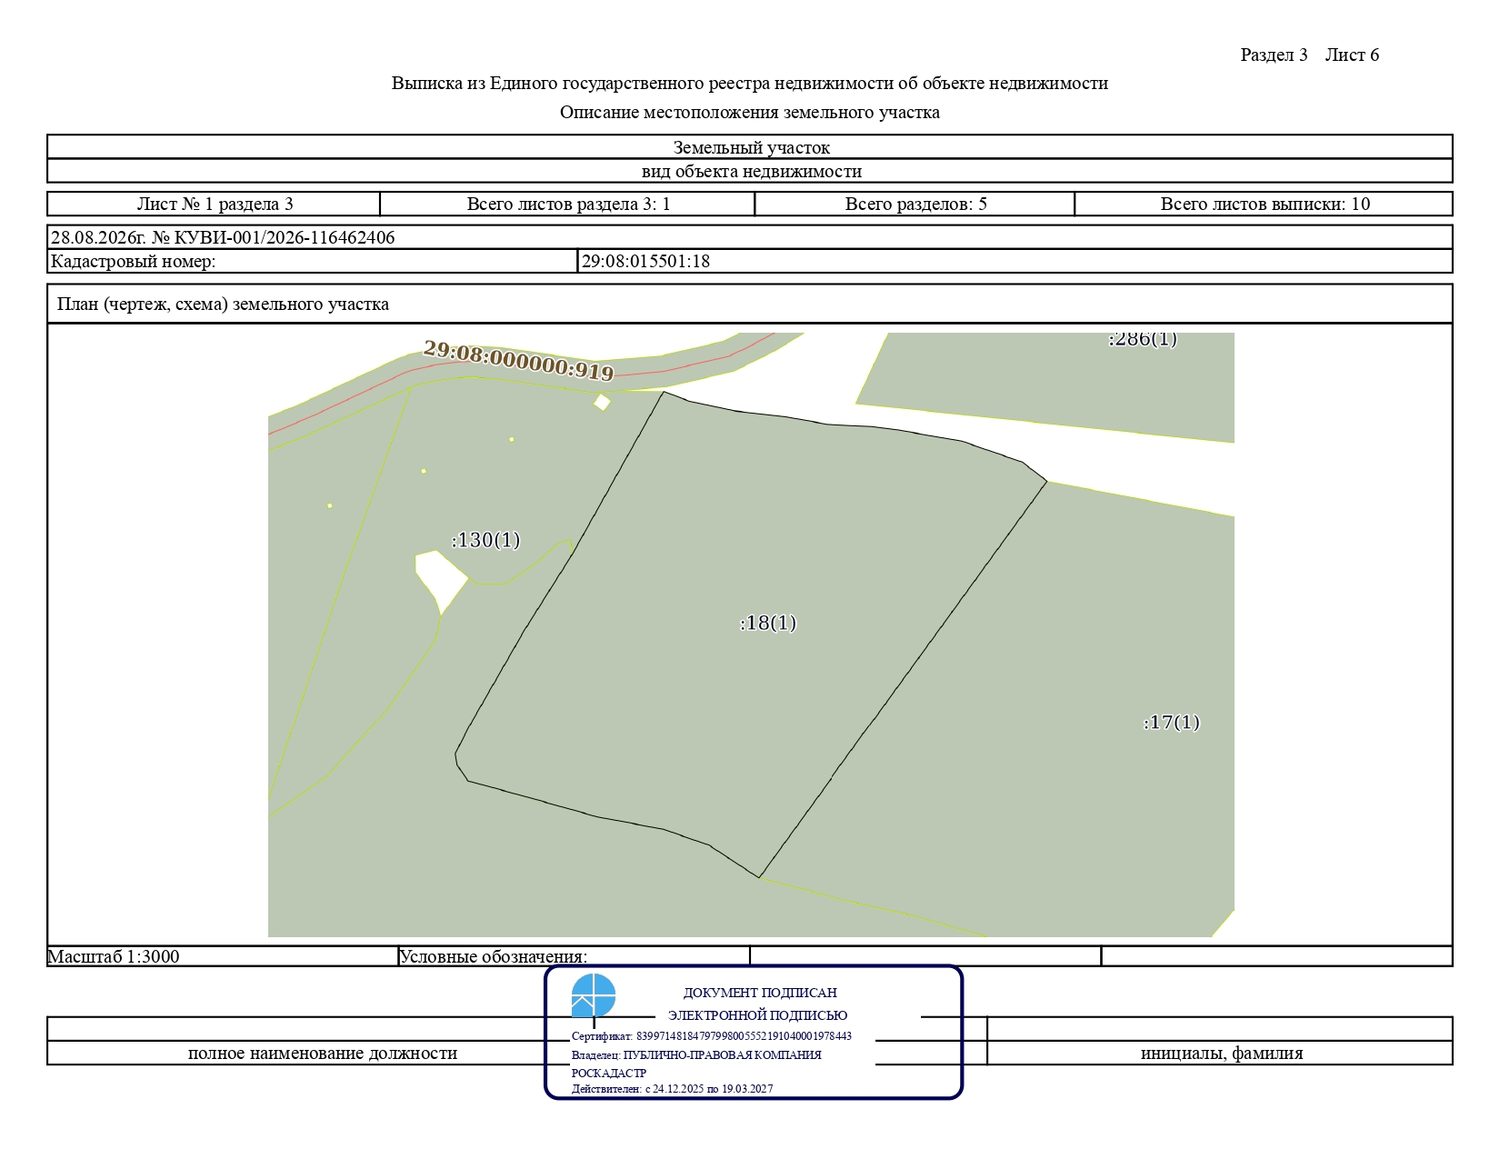Select the parcel label :17(1)
This screenshot has width=1500, height=1159.
(1171, 722)
